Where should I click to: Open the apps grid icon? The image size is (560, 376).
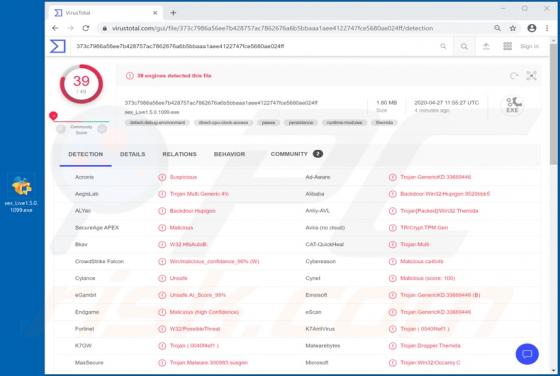point(508,46)
